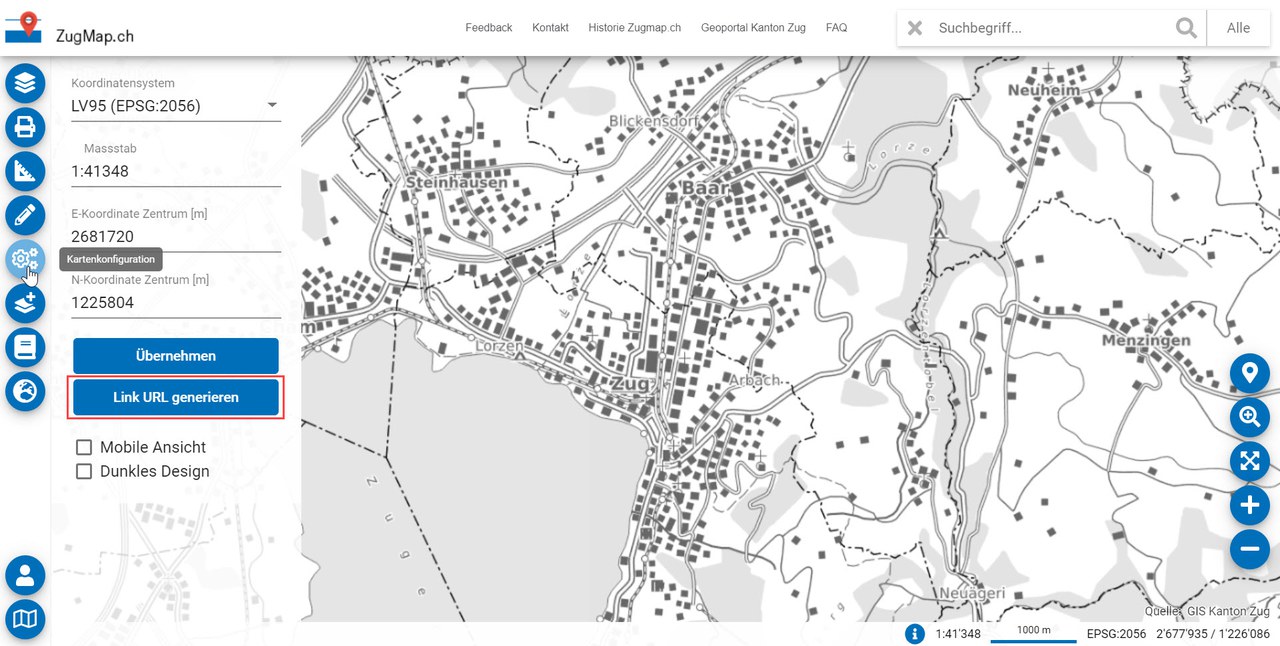
Task: Click the print map icon
Action: point(25,127)
